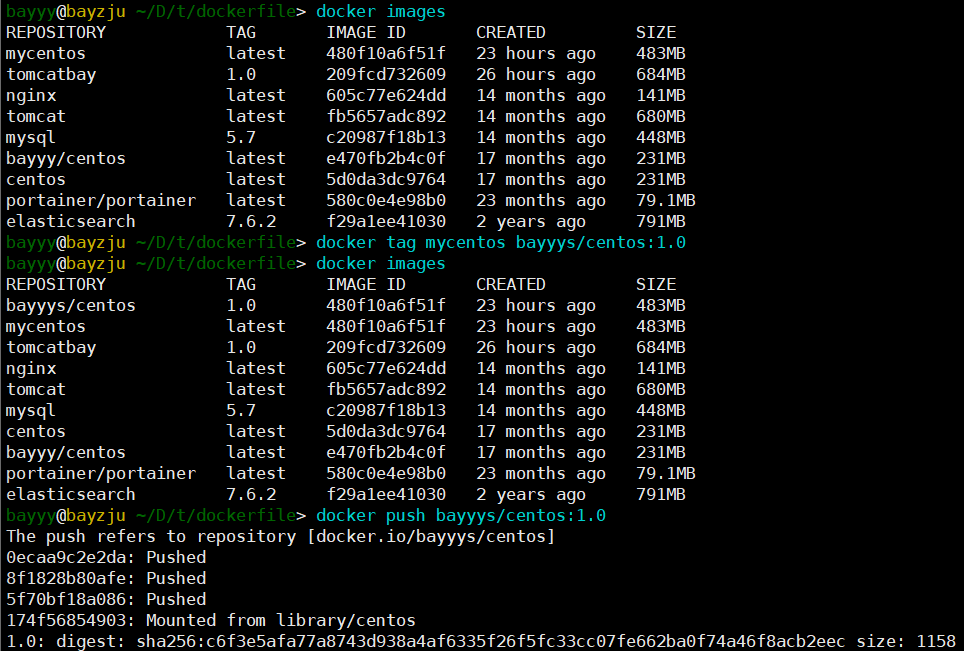Viewport: 964px width, 651px height.
Task: Click the REPOSITORY header of the first listing
Action: [x=56, y=33]
